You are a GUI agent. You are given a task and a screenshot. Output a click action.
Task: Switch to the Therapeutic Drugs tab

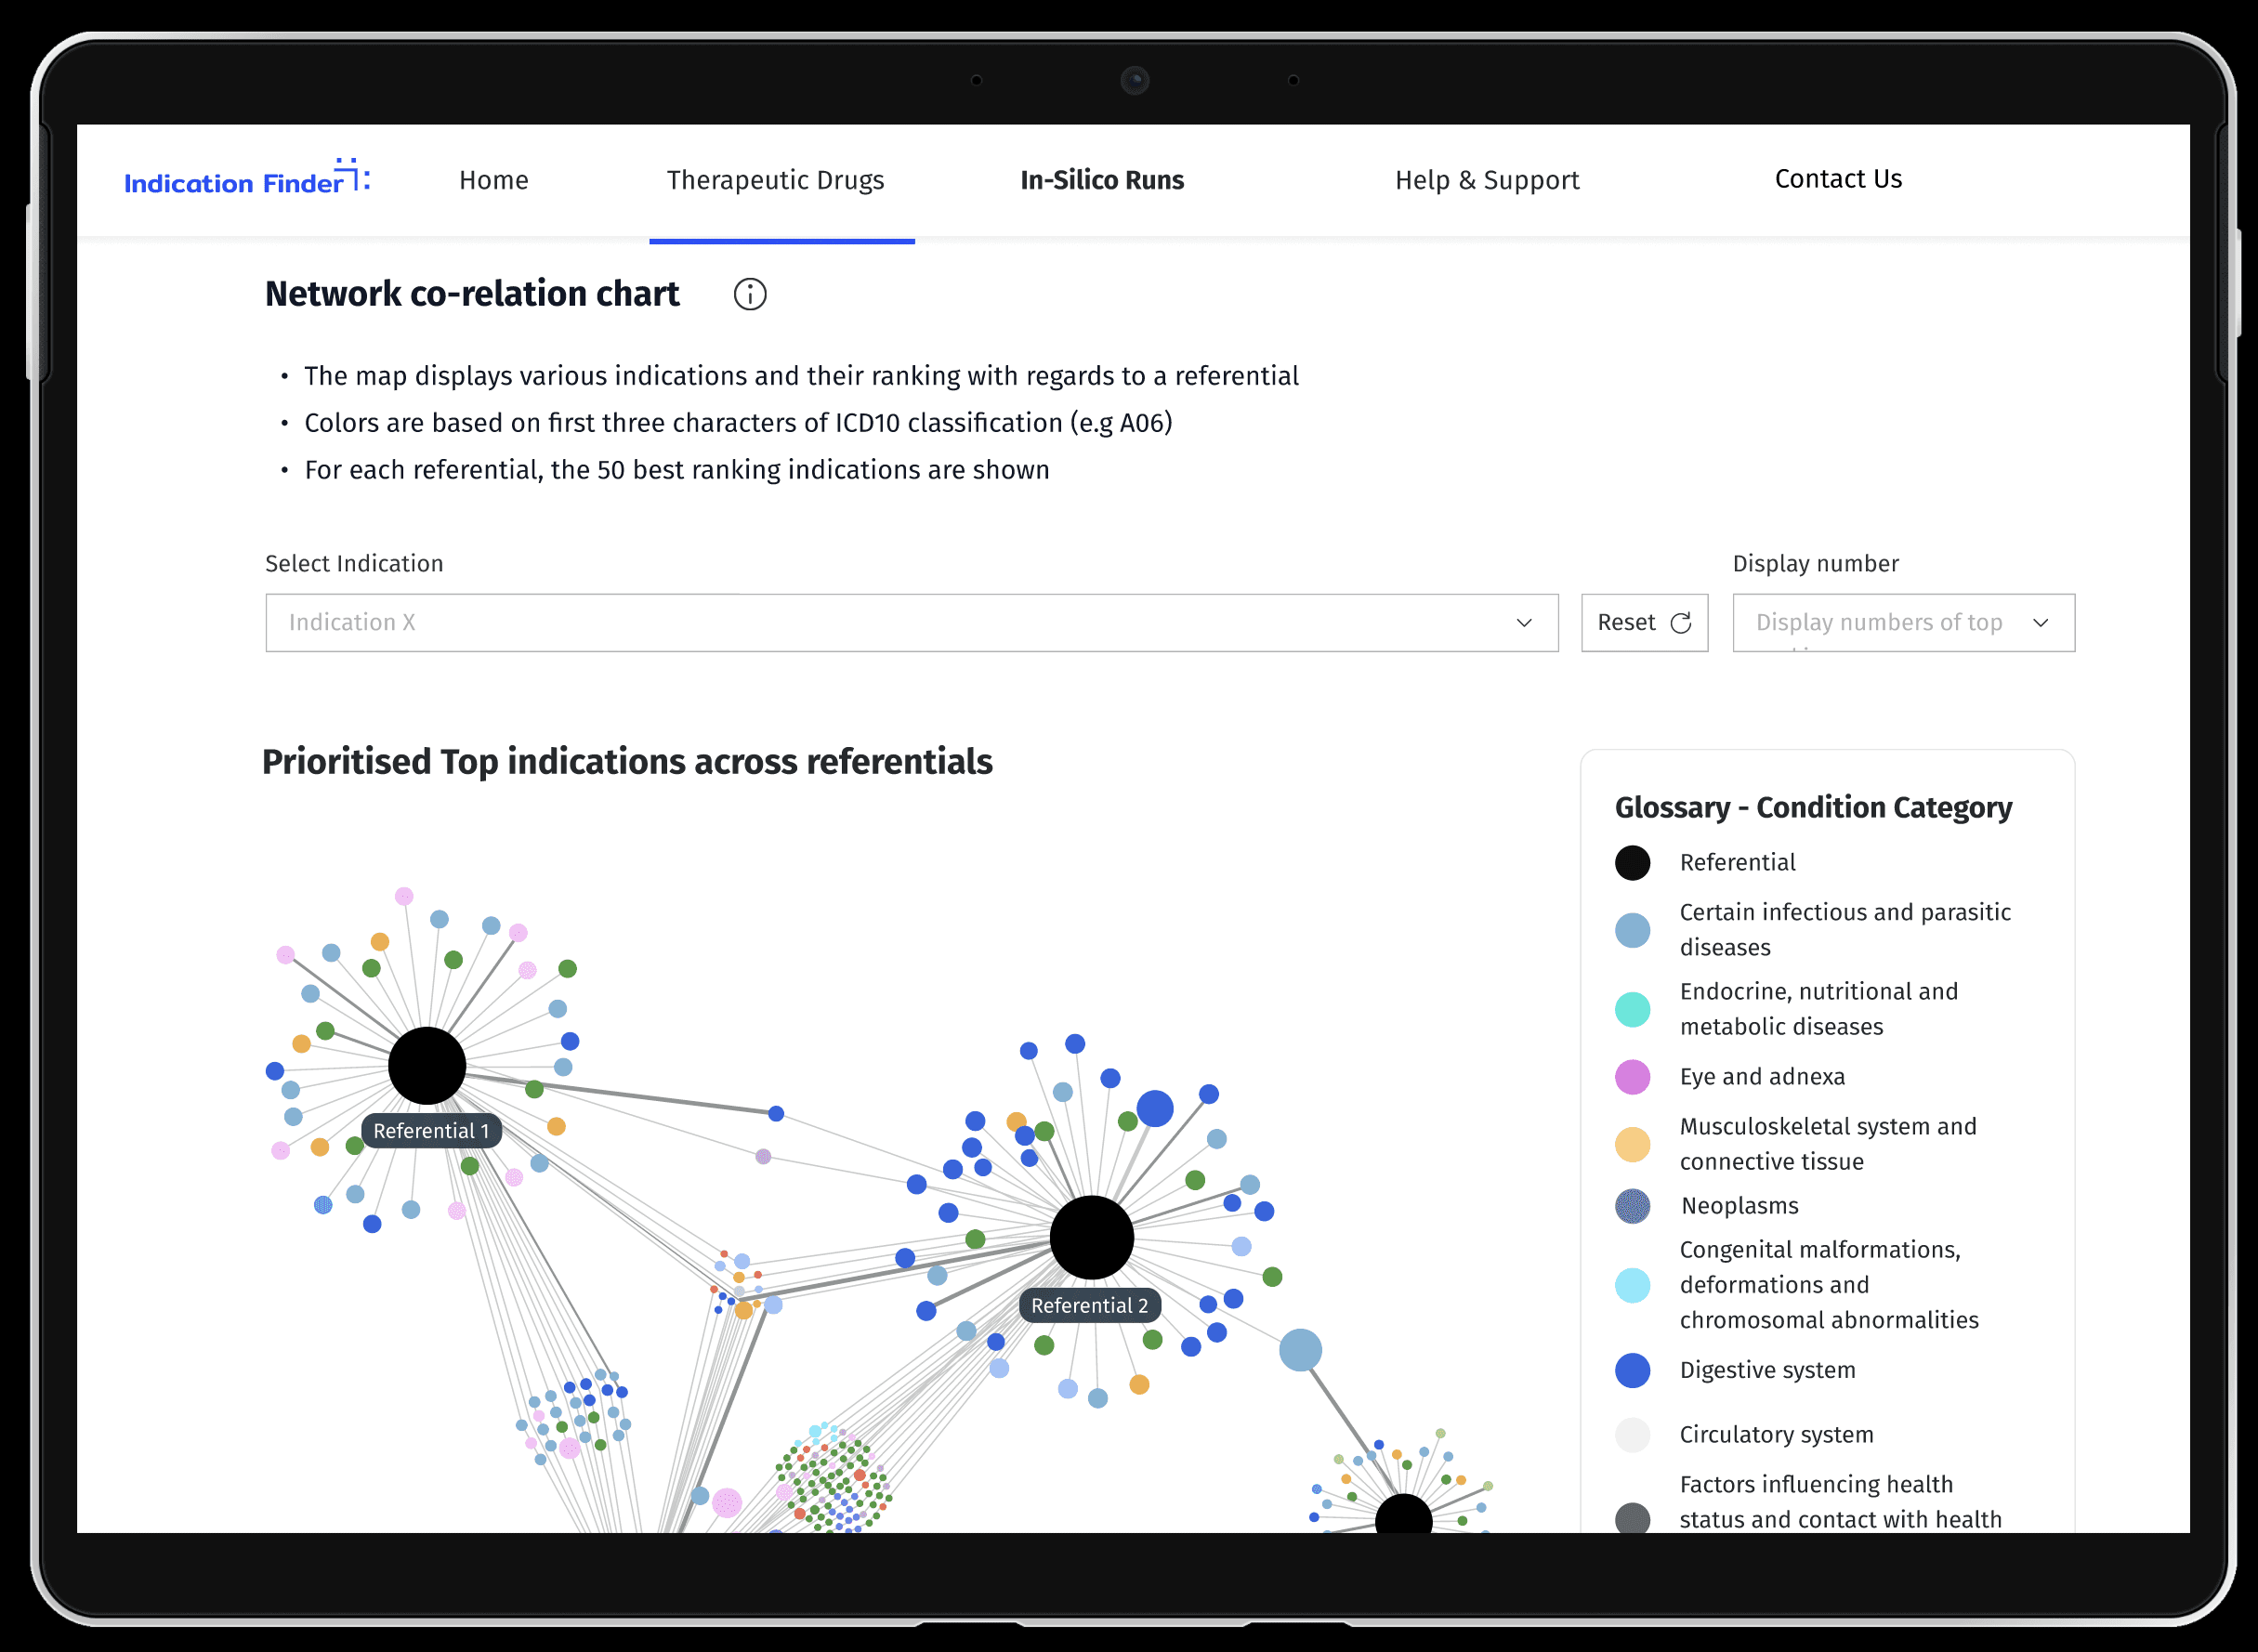coord(775,180)
